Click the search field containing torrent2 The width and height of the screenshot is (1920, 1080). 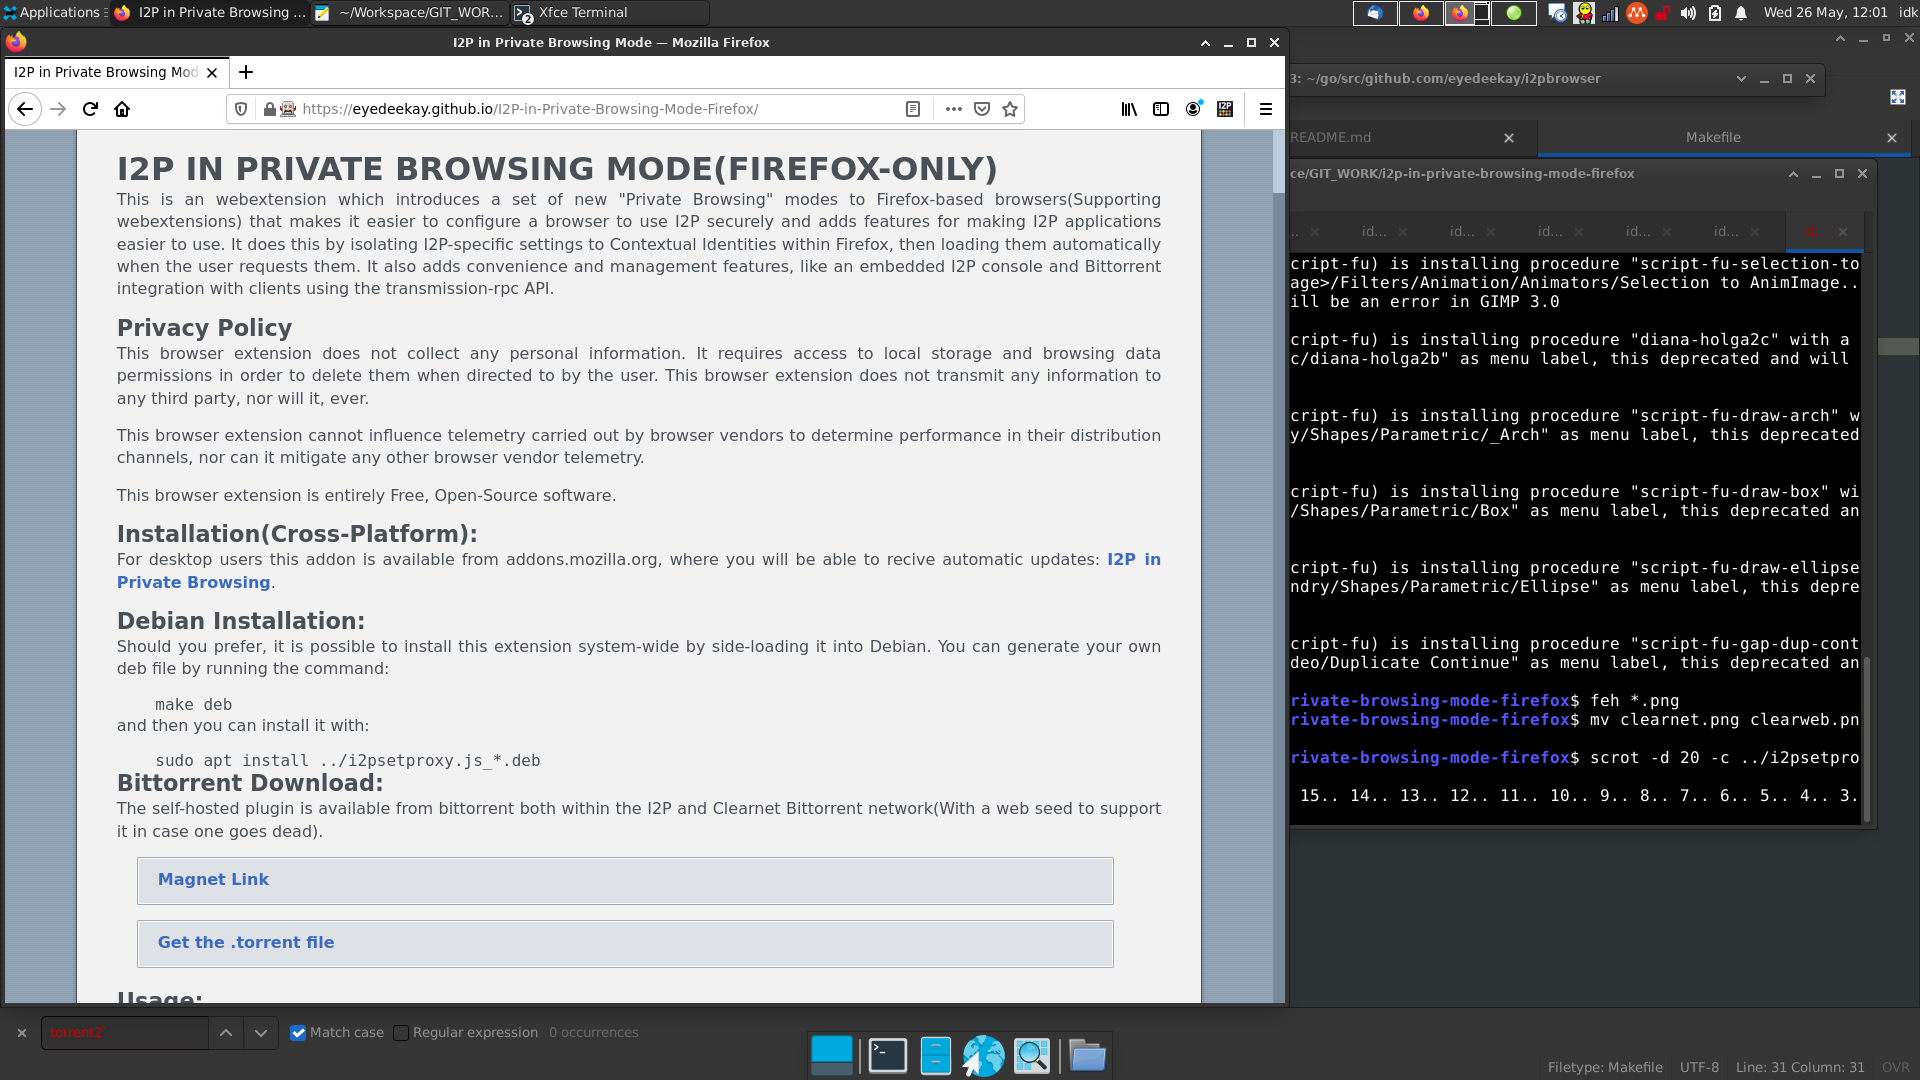click(x=124, y=1033)
